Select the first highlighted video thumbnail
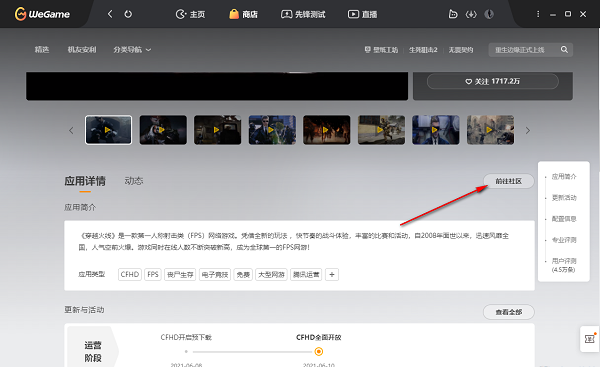The height and width of the screenshot is (367, 600). (x=108, y=130)
